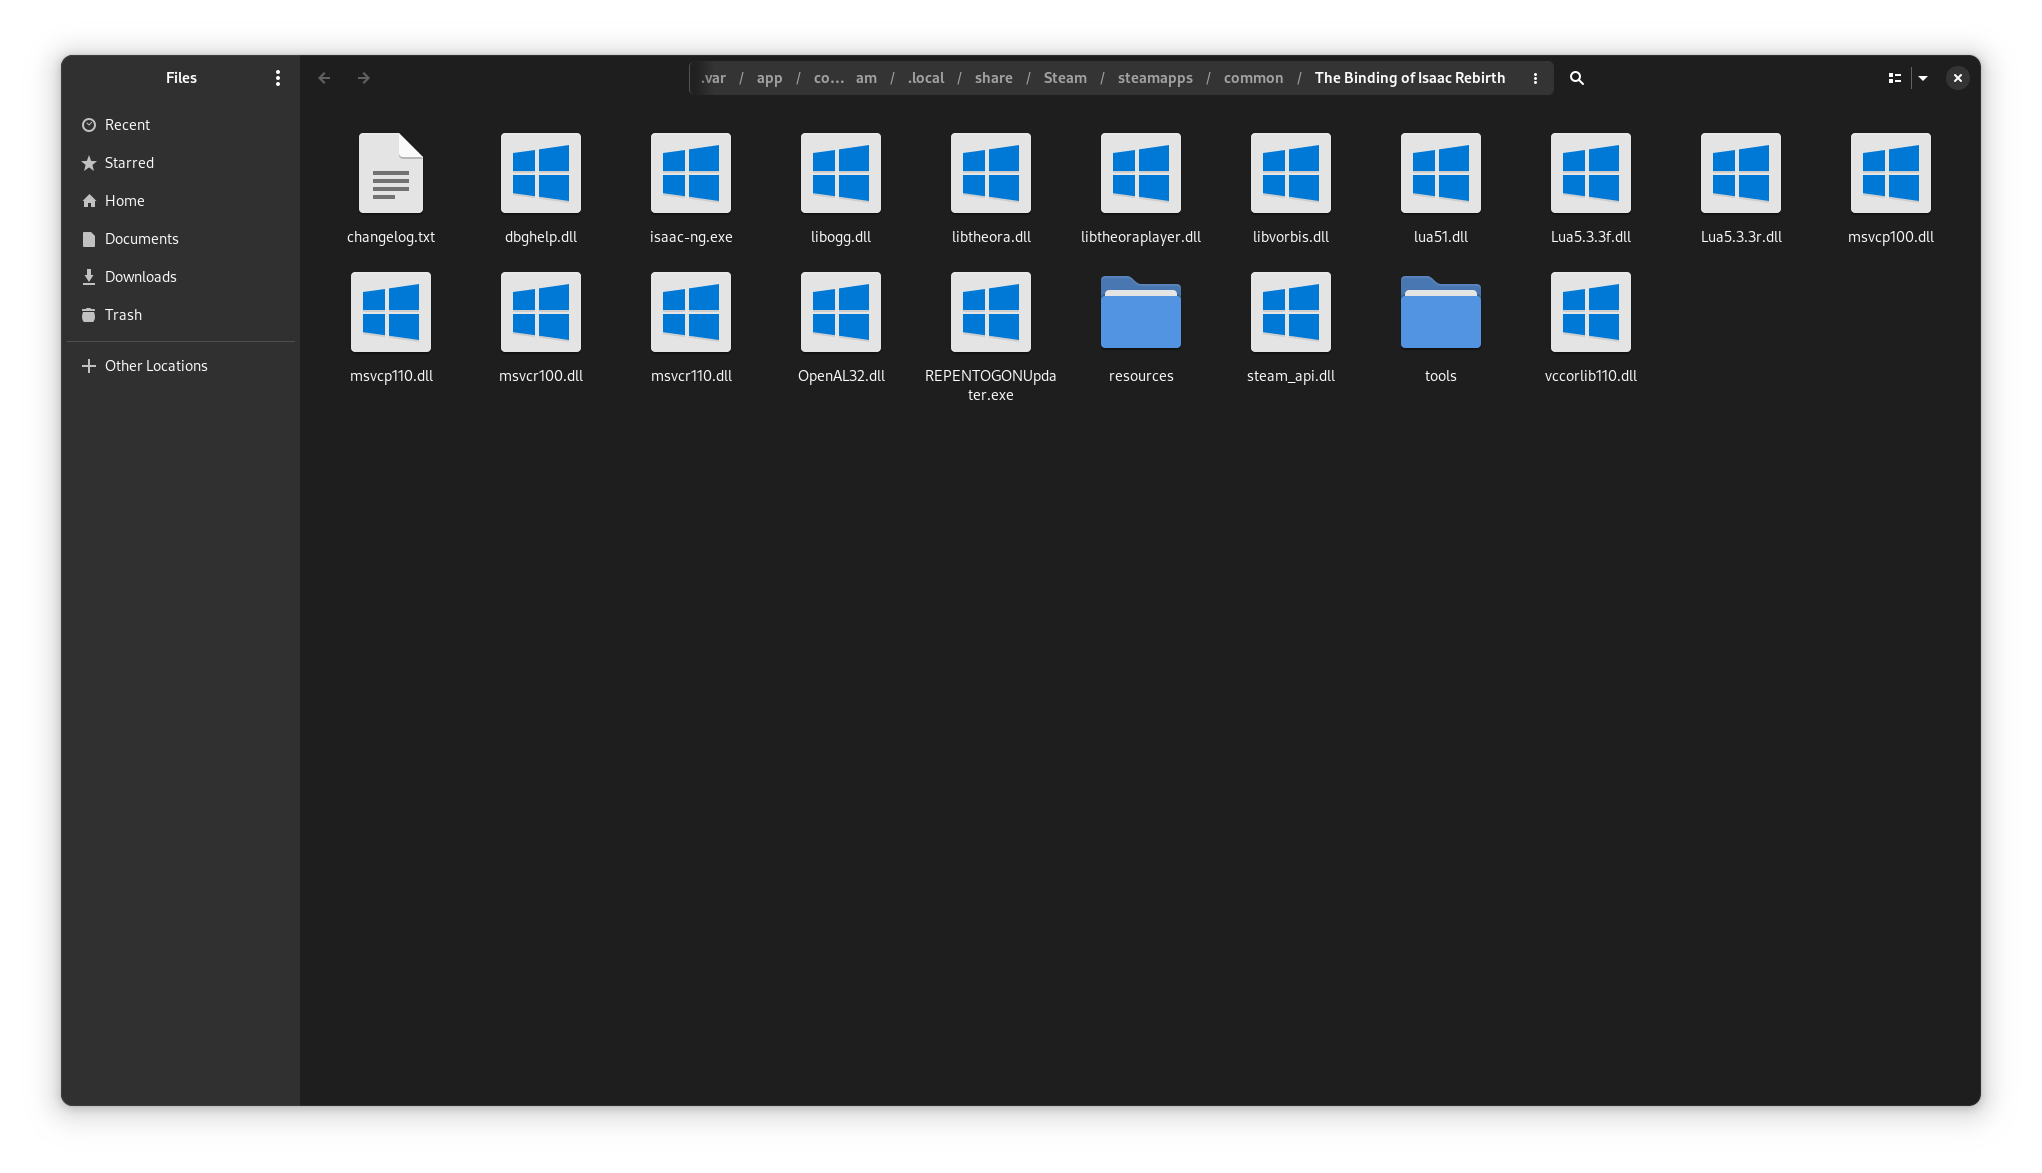Go to Home in the sidebar
This screenshot has height=1173, width=2042.
point(181,201)
